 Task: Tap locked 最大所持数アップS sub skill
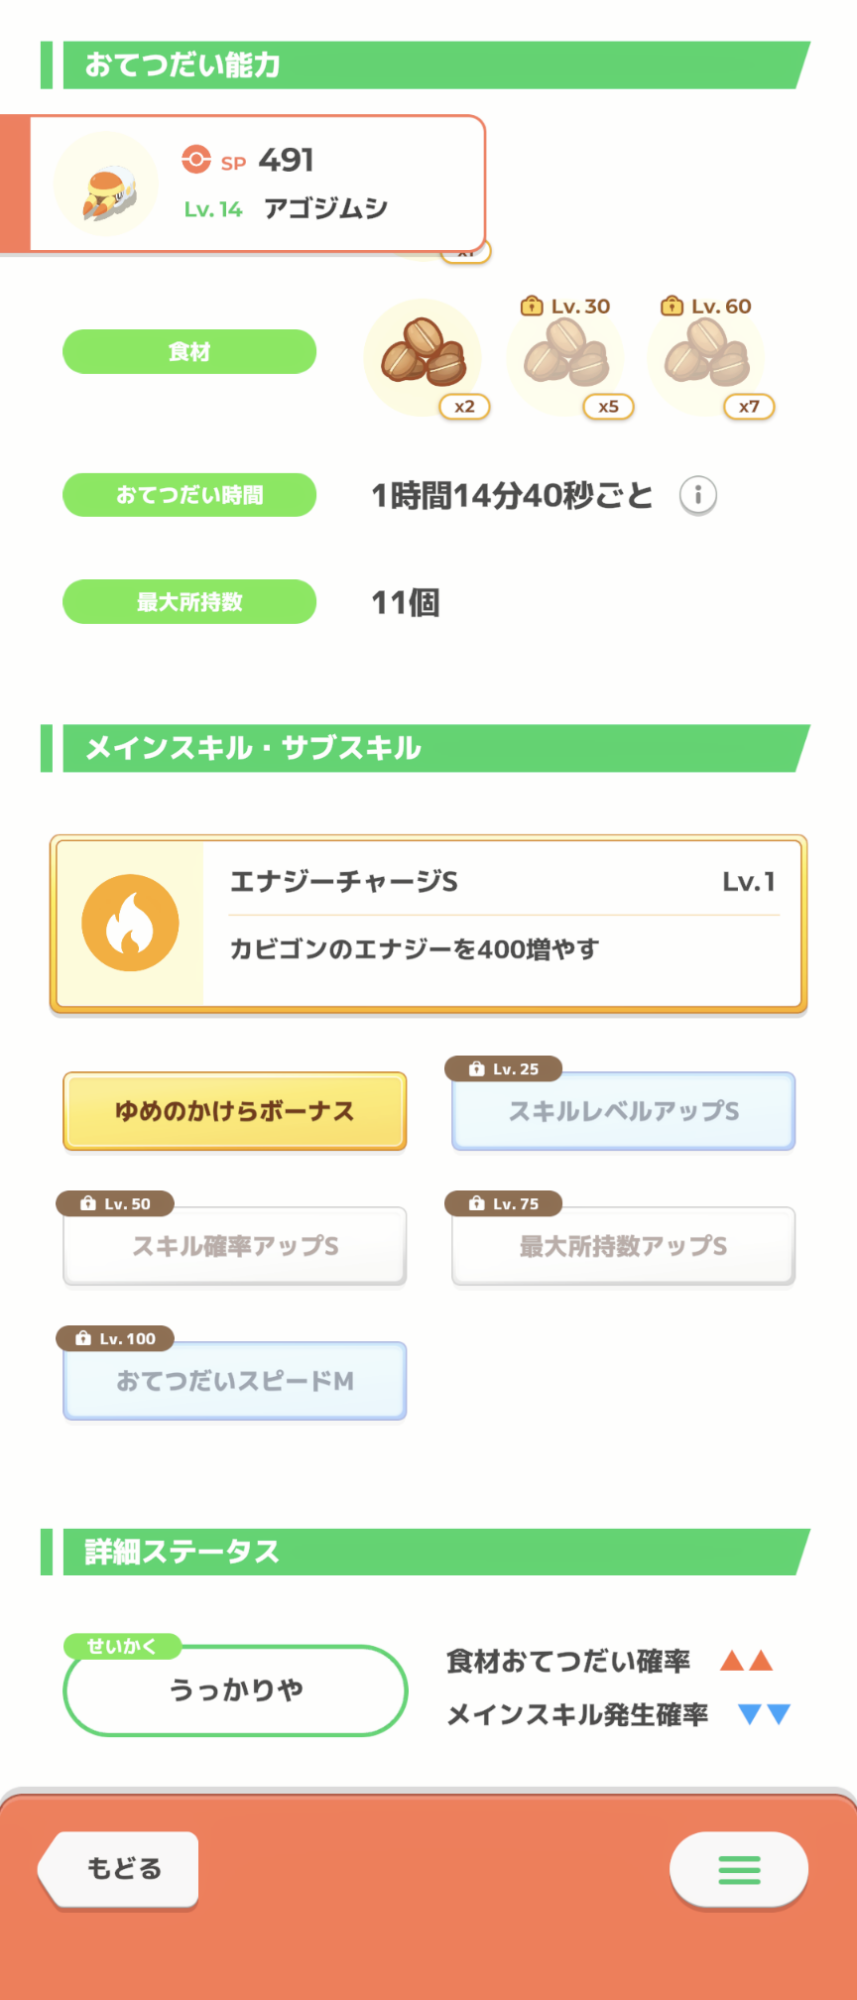point(623,1246)
